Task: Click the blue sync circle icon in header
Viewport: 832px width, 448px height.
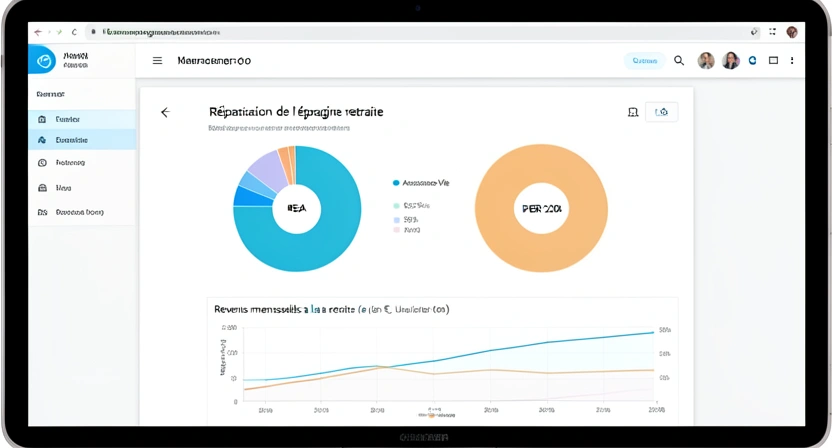Action: [x=752, y=61]
